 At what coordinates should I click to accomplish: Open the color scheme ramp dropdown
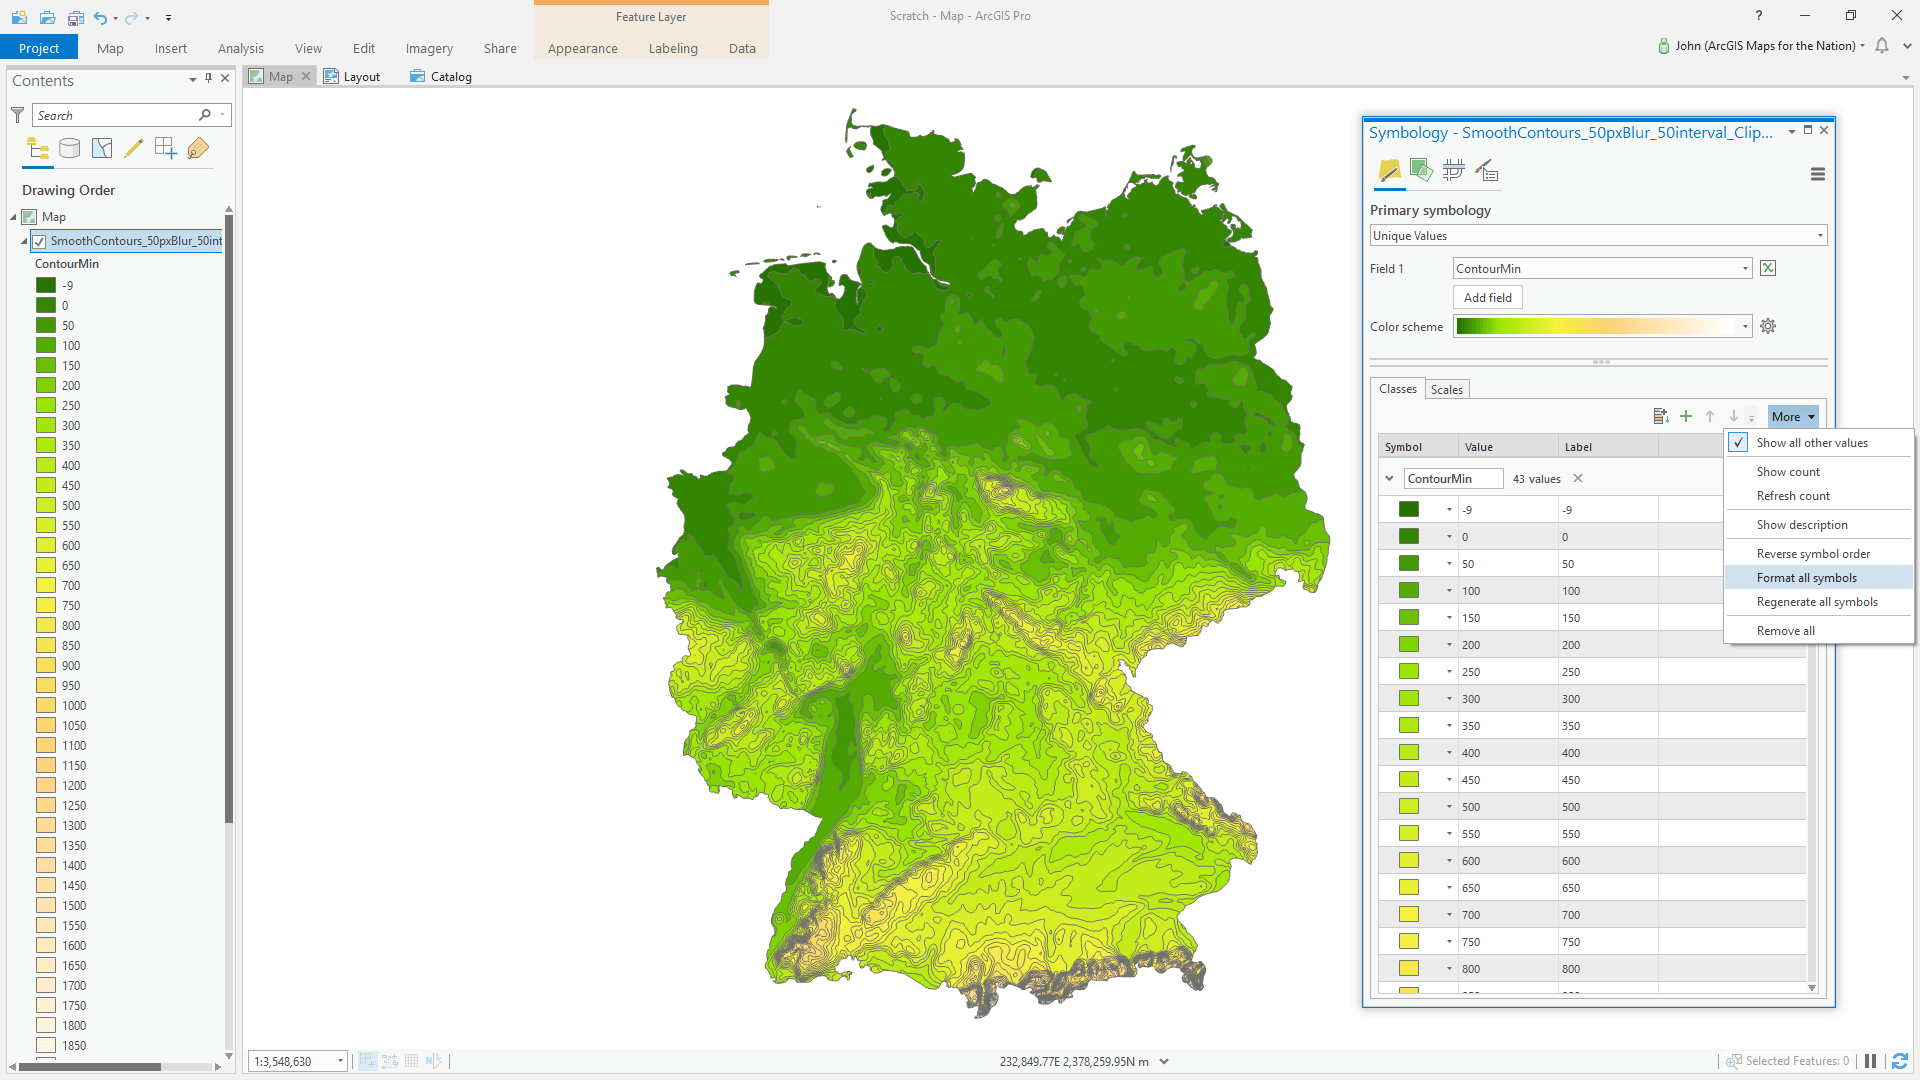click(x=1745, y=327)
